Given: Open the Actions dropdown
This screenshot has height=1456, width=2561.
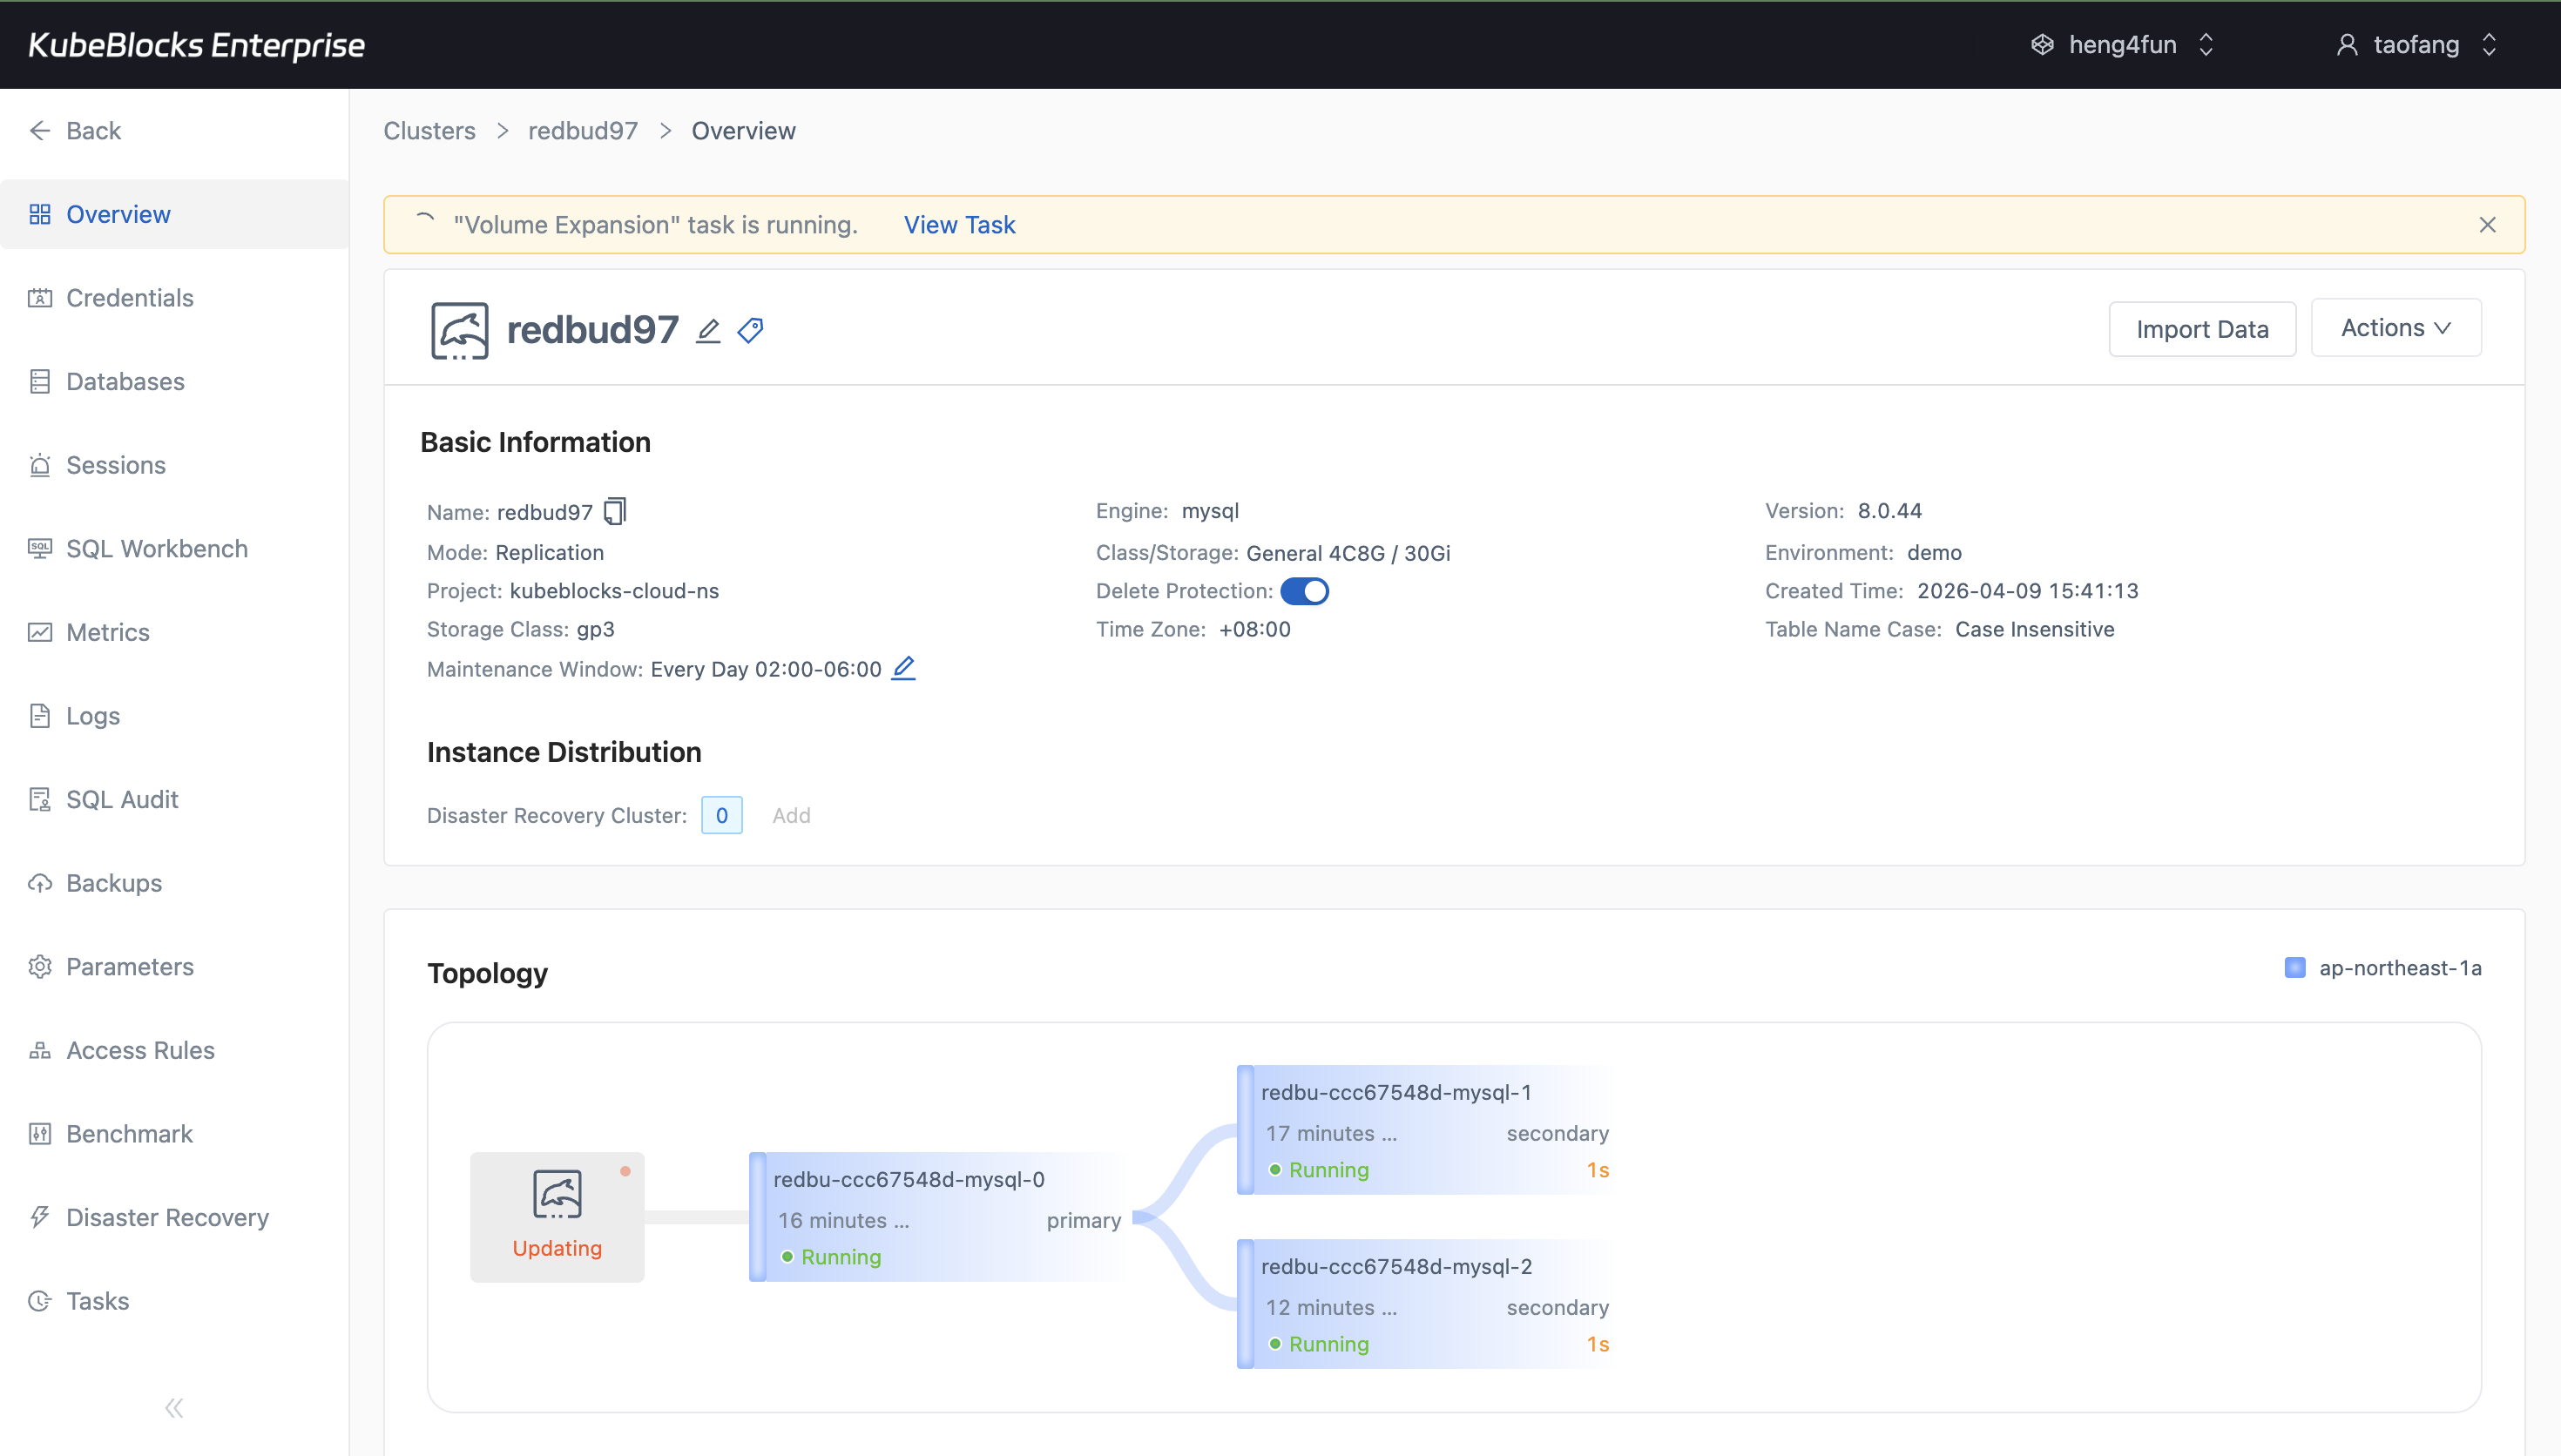Looking at the screenshot, I should [2395, 327].
